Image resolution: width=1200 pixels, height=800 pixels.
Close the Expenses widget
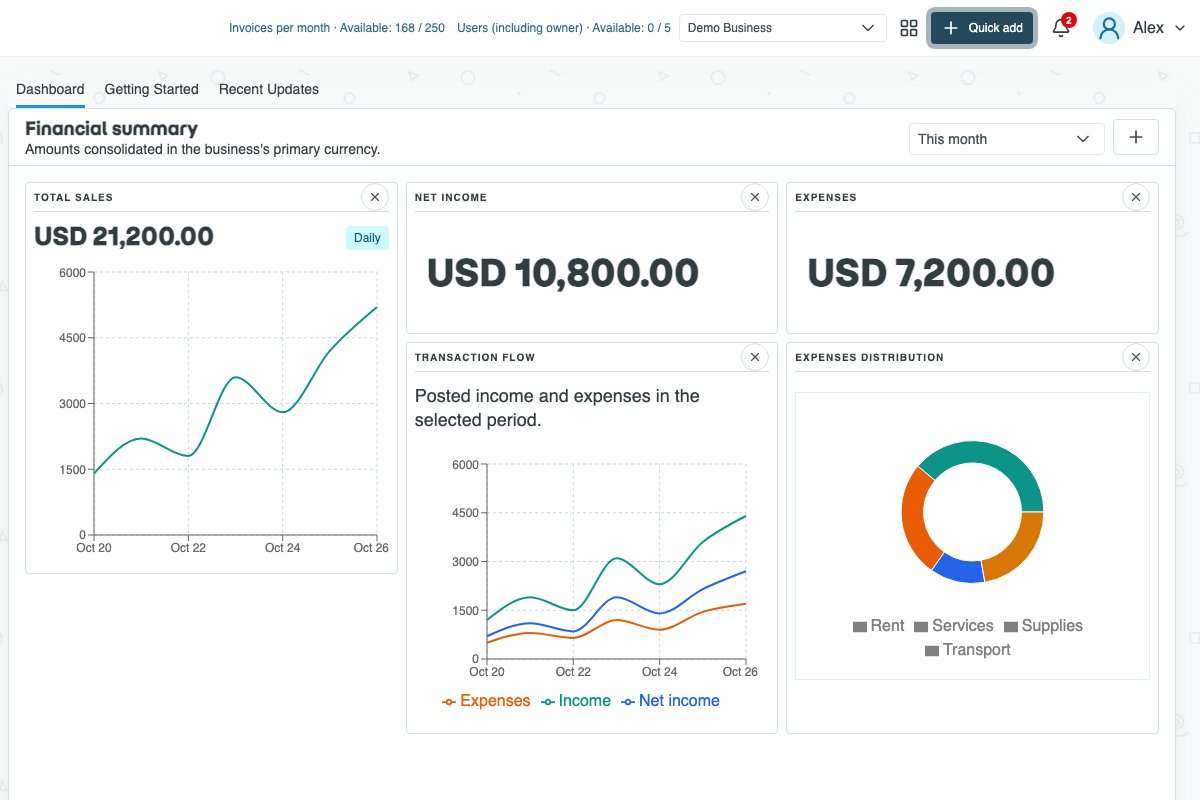tap(1135, 197)
